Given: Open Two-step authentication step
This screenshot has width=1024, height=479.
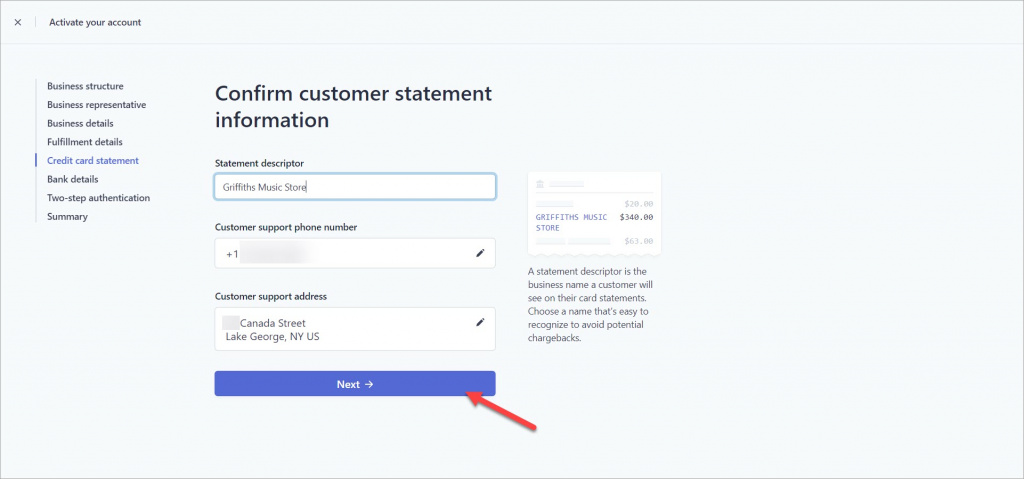Looking at the screenshot, I should coord(99,198).
